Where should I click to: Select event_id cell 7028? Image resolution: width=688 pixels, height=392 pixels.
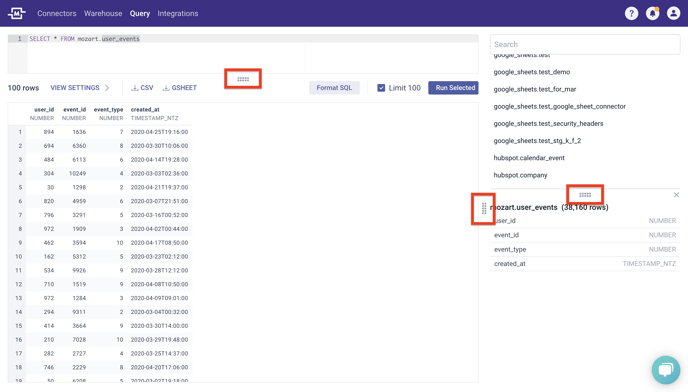click(79, 340)
